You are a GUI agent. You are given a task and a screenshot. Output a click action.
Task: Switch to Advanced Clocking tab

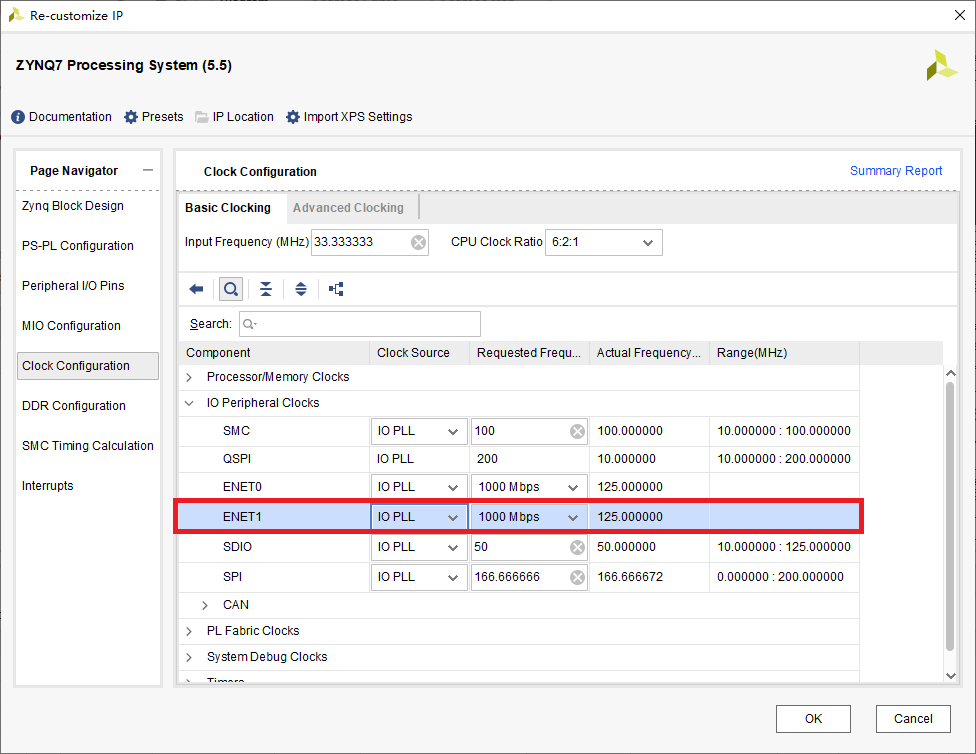point(348,208)
